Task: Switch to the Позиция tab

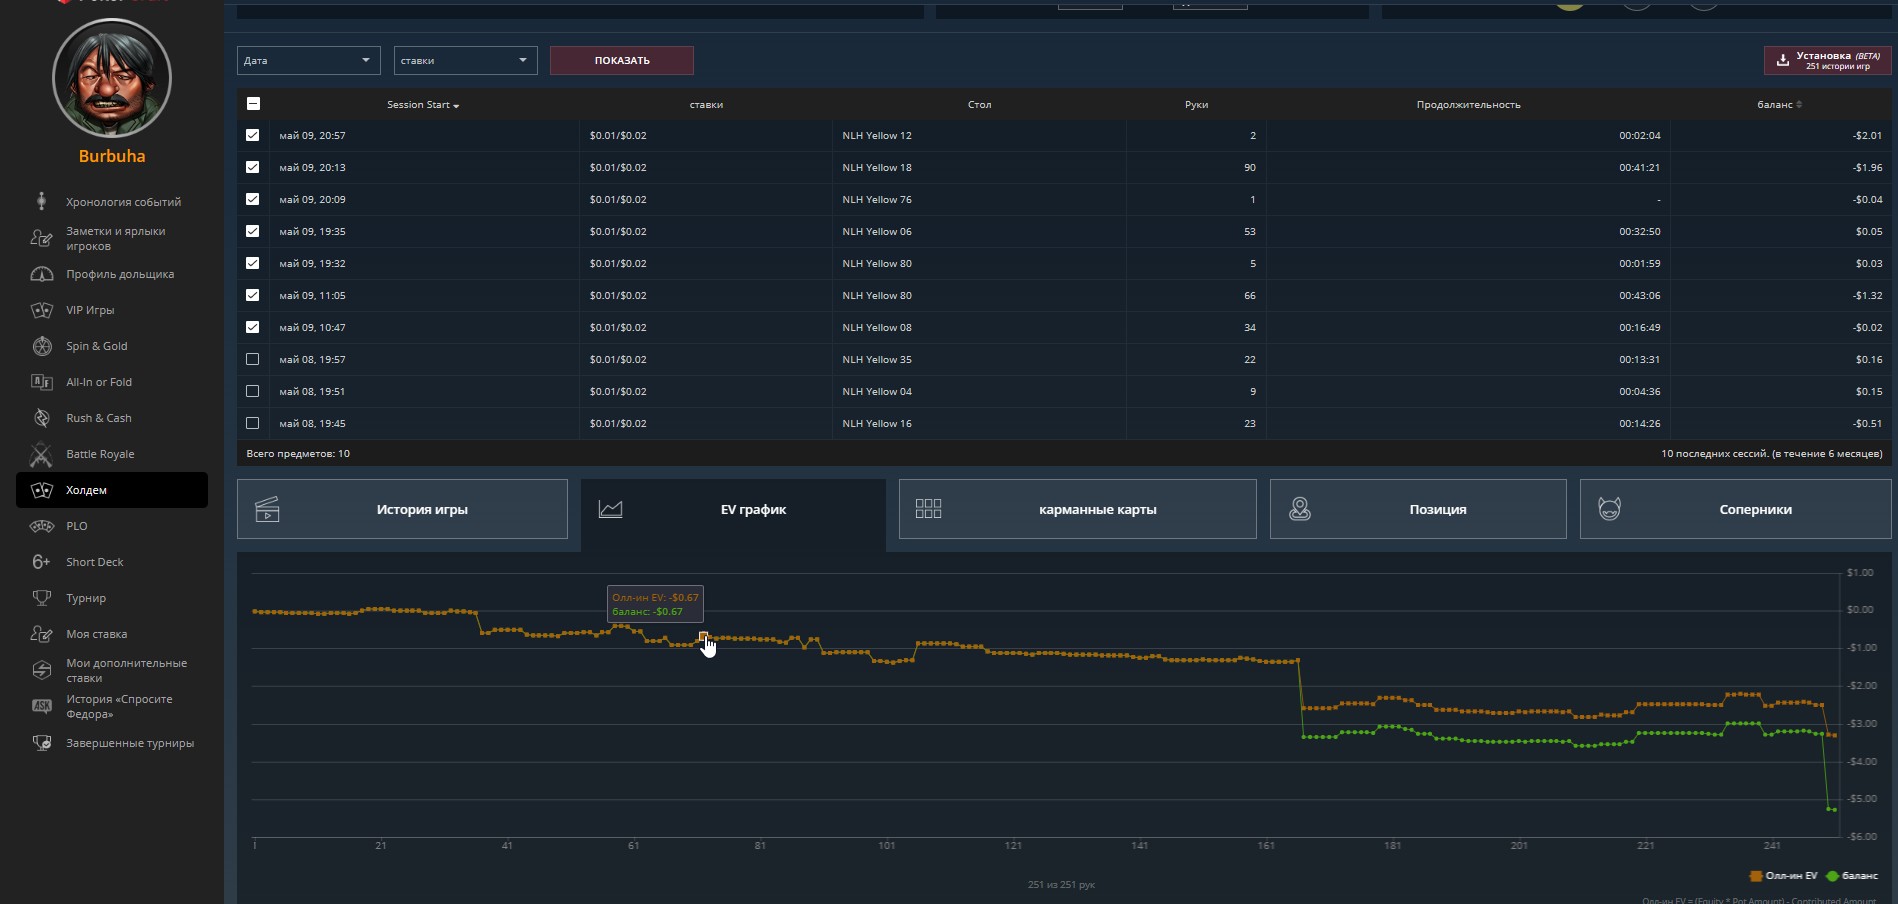Action: pos(1418,509)
